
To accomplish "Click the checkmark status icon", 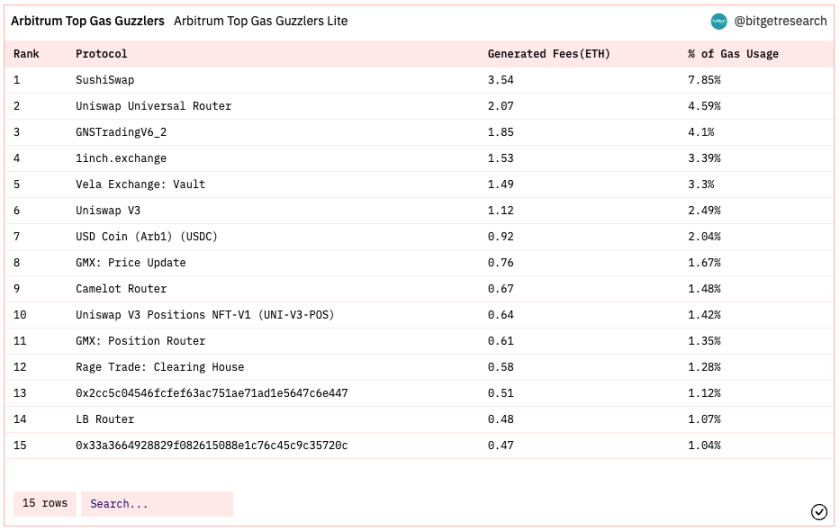I will coord(819,512).
